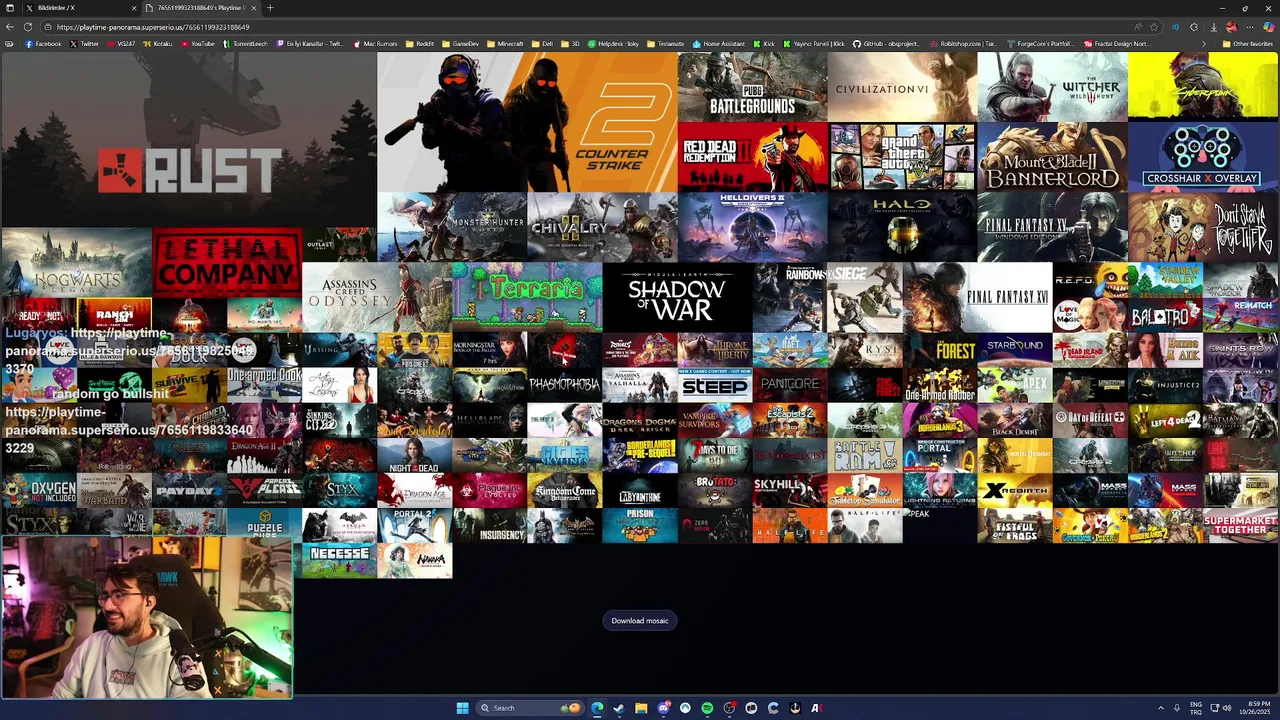Expand the GameDev bookmarks folder
Viewport: 1280px width, 720px height.
[461, 44]
